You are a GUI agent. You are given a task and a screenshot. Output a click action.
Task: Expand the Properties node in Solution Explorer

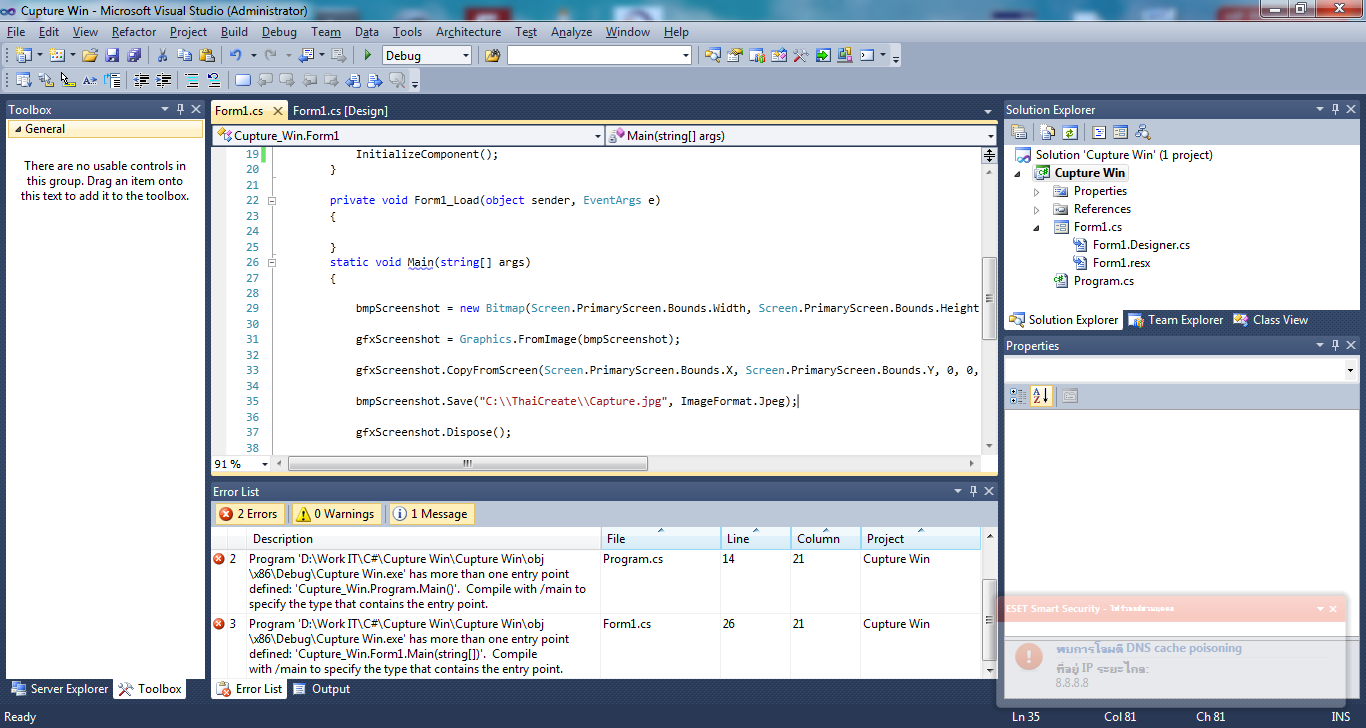[x=1037, y=191]
